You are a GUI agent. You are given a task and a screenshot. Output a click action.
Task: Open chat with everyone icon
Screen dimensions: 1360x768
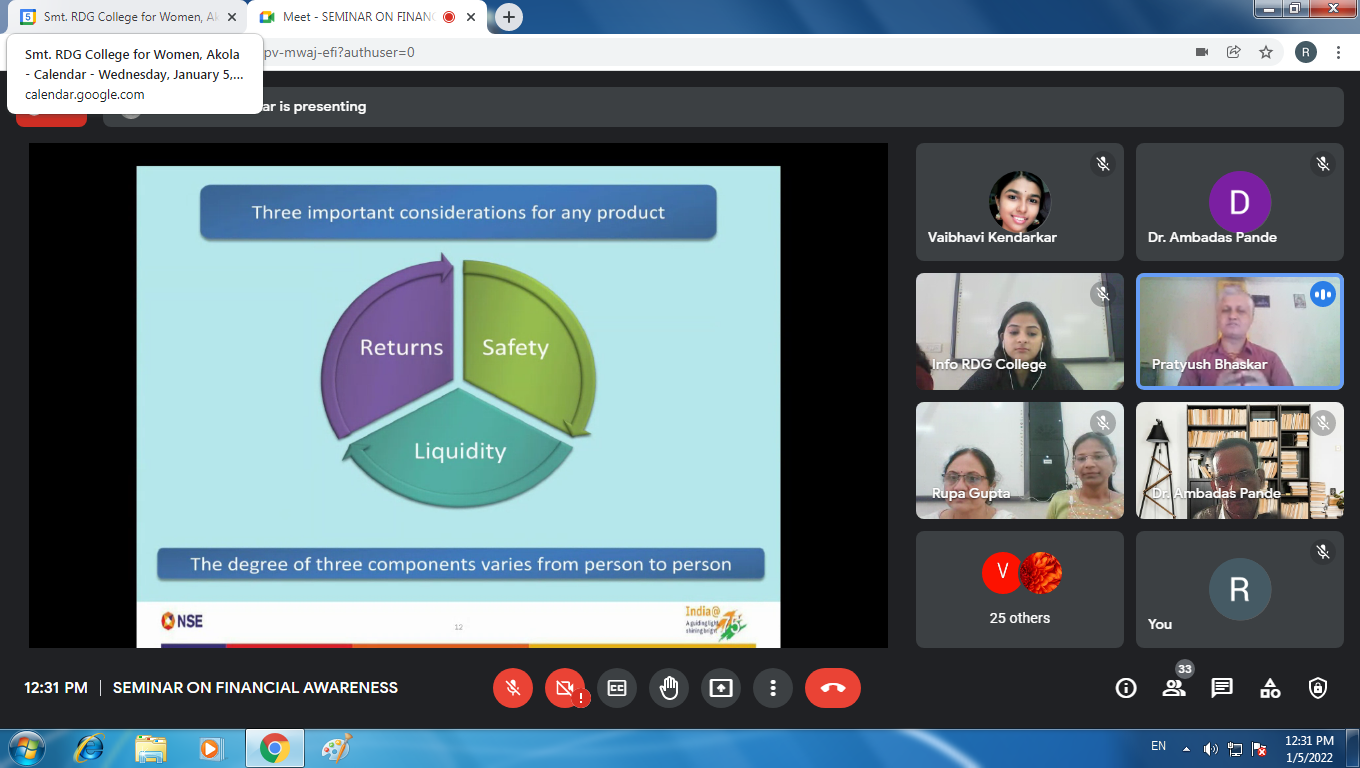tap(1222, 688)
